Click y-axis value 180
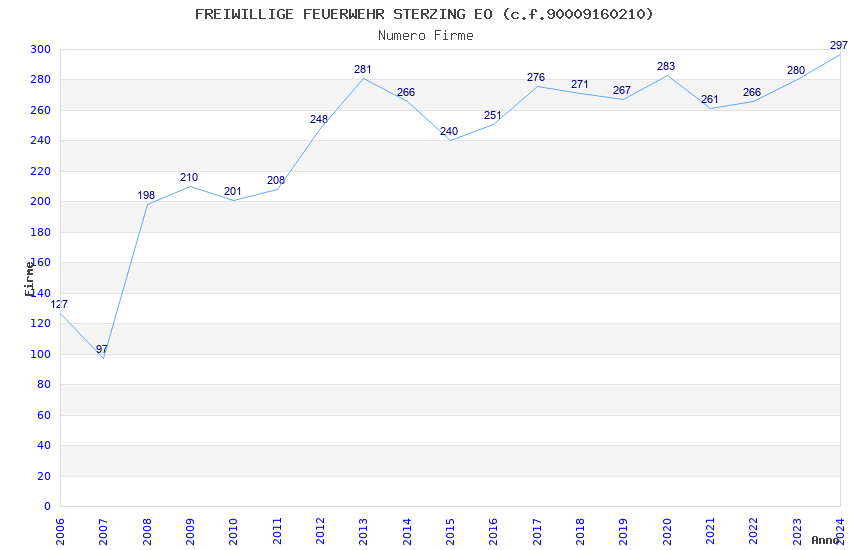This screenshot has width=850, height=550. tap(41, 232)
